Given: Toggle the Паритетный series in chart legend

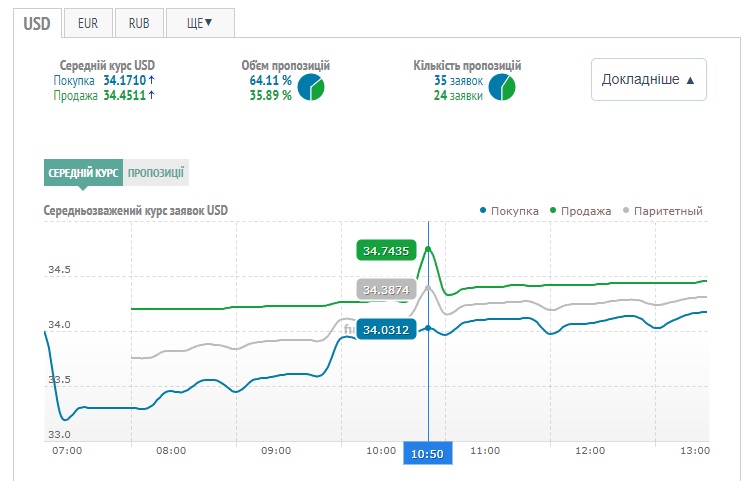Looking at the screenshot, I should 662,211.
